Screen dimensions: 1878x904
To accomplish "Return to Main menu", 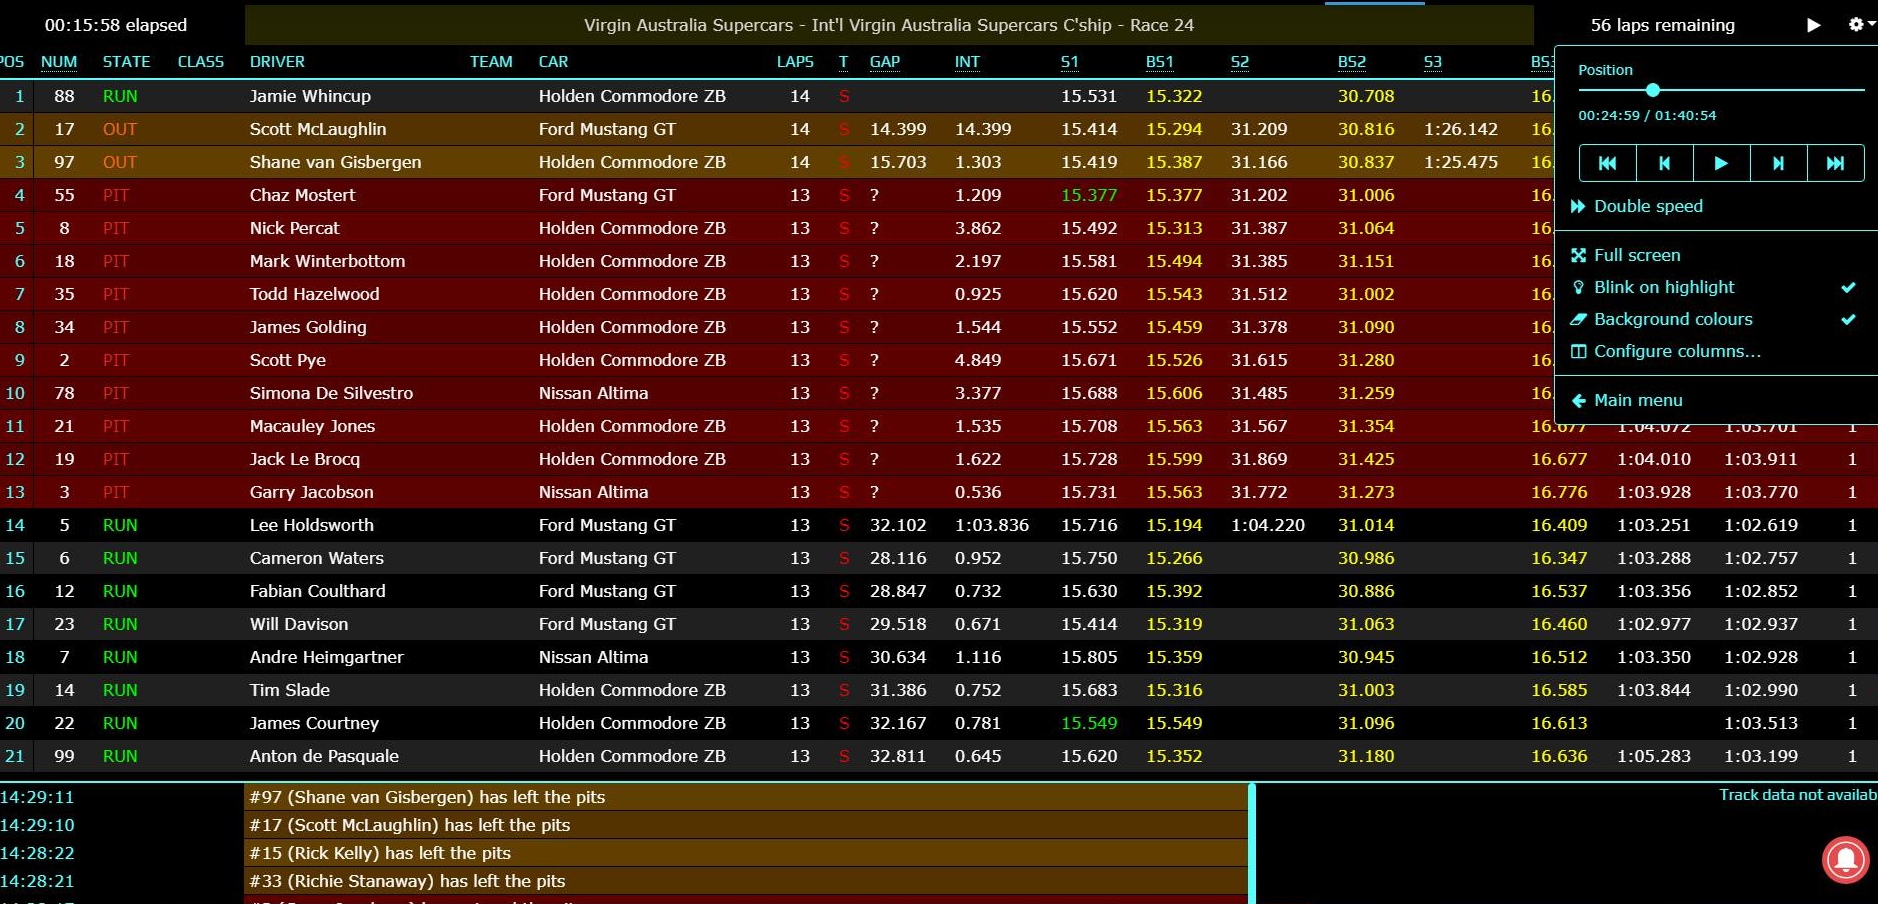I will tap(1627, 400).
